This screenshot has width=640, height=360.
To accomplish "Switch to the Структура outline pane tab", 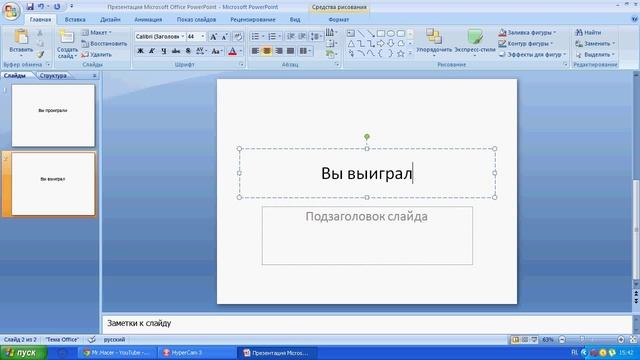I will [53, 76].
